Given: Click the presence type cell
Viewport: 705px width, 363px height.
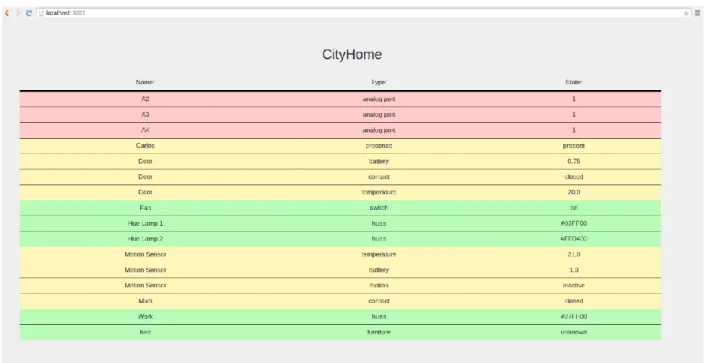Looking at the screenshot, I should (379, 146).
